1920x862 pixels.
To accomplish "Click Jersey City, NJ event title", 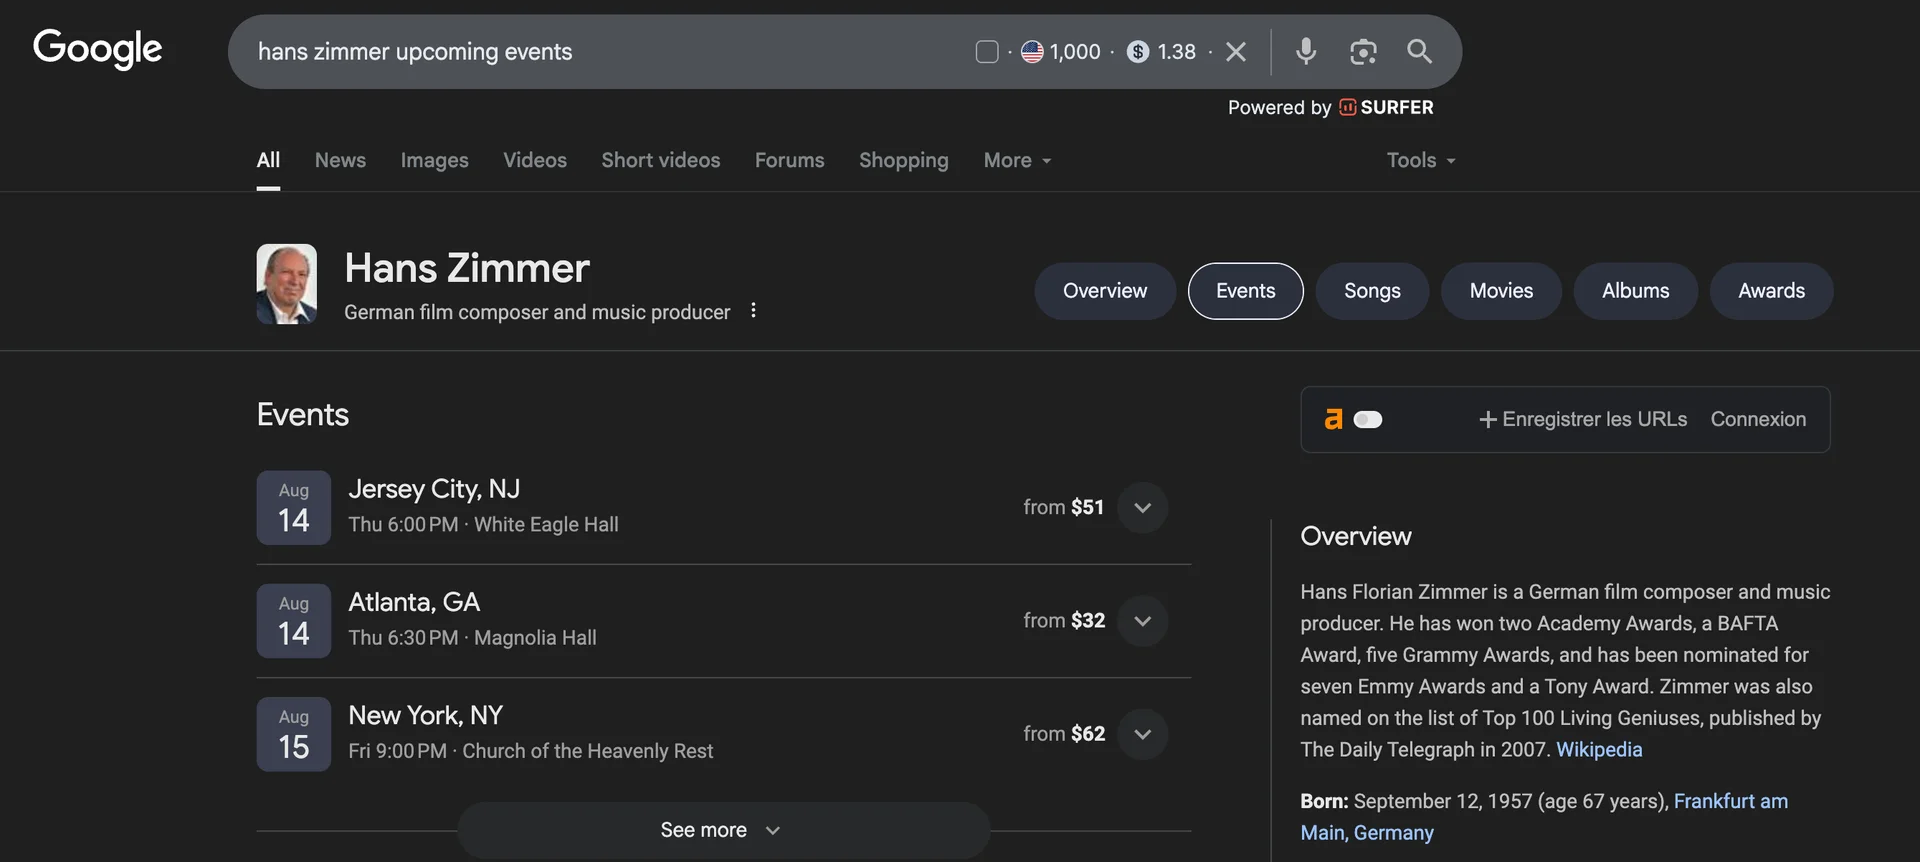I will pos(434,489).
